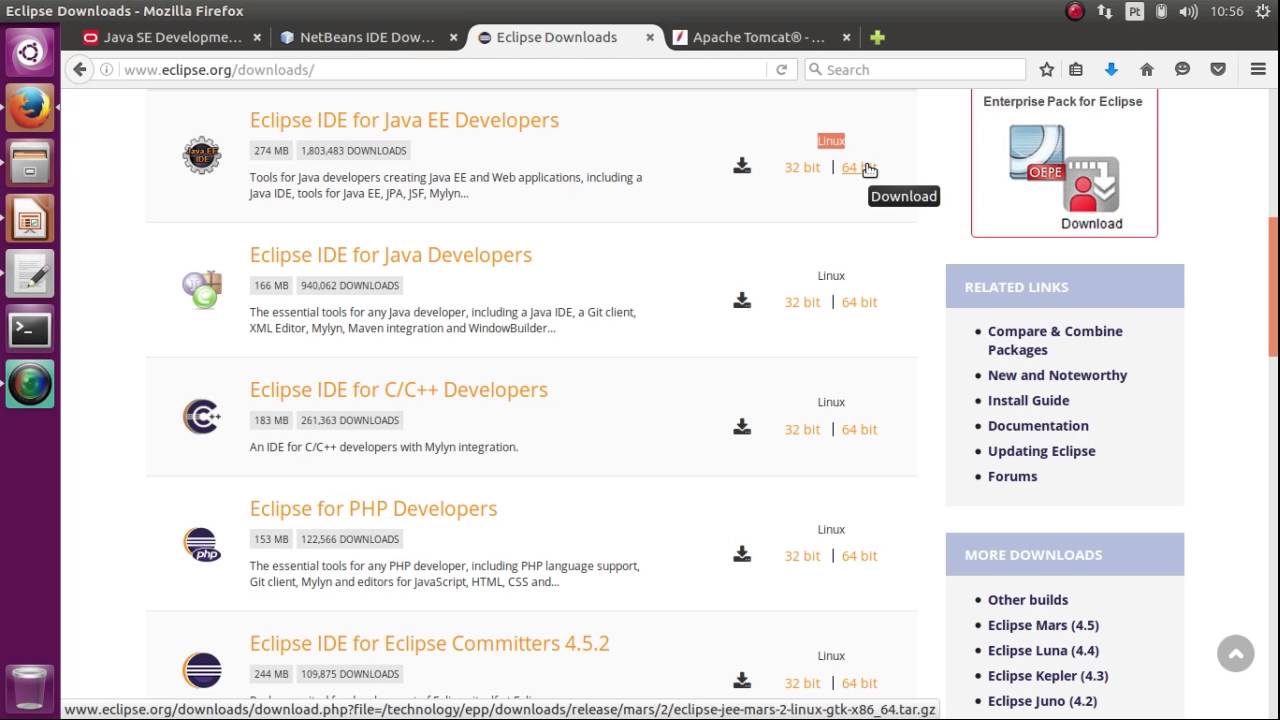The image size is (1280, 720).
Task: Reload the page with the refresh icon
Action: tap(782, 69)
